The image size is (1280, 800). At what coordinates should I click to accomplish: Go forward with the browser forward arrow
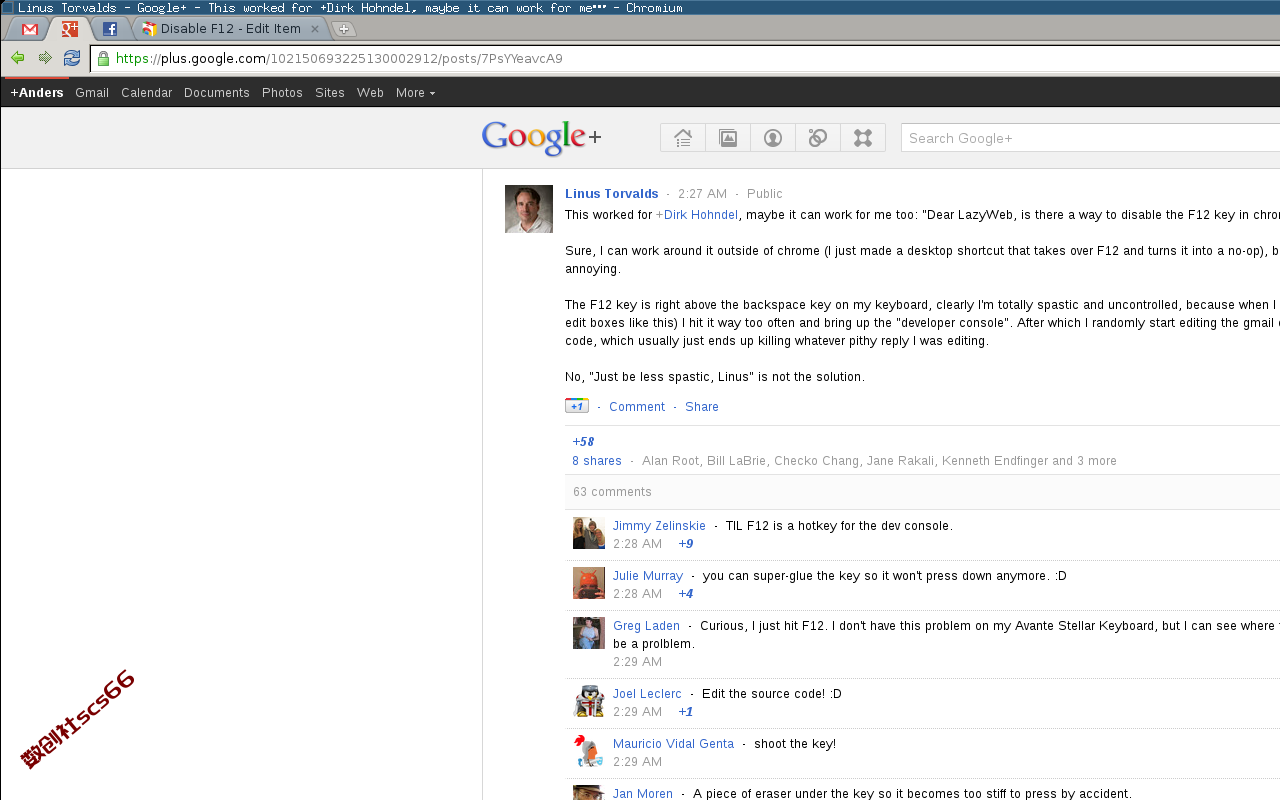pos(45,58)
